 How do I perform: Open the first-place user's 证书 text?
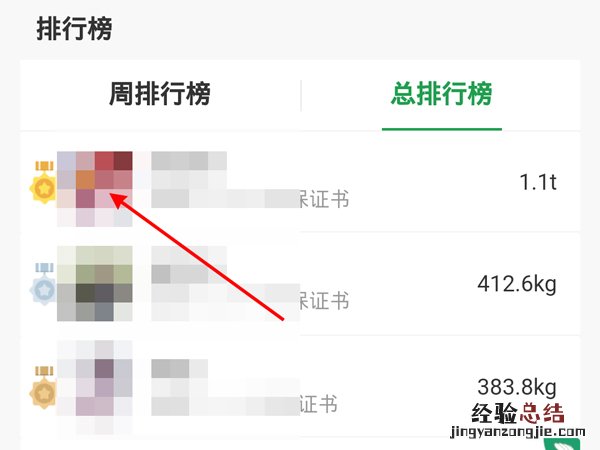(x=324, y=199)
